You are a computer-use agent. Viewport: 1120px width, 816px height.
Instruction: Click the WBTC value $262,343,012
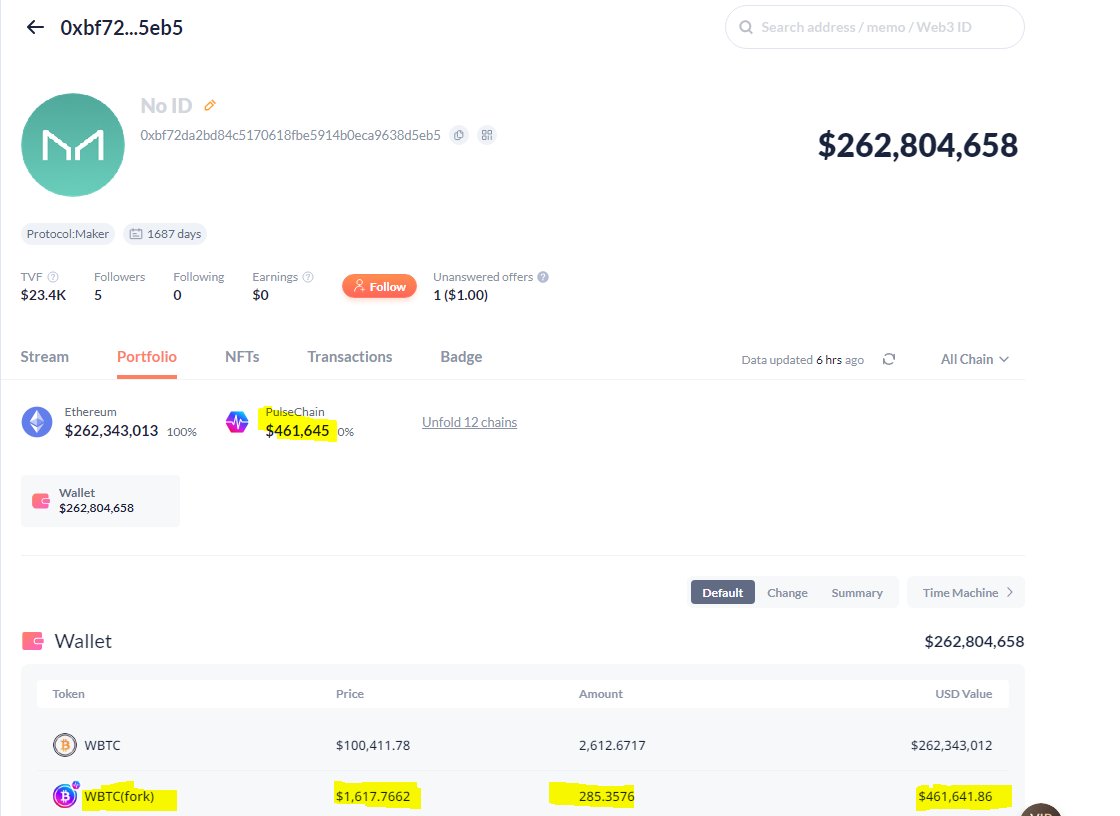[951, 745]
